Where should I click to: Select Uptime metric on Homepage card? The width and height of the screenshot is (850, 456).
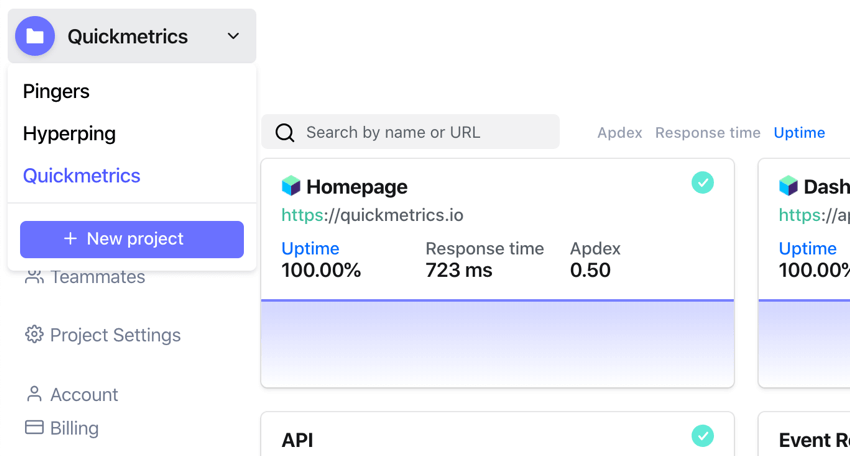[x=310, y=248]
